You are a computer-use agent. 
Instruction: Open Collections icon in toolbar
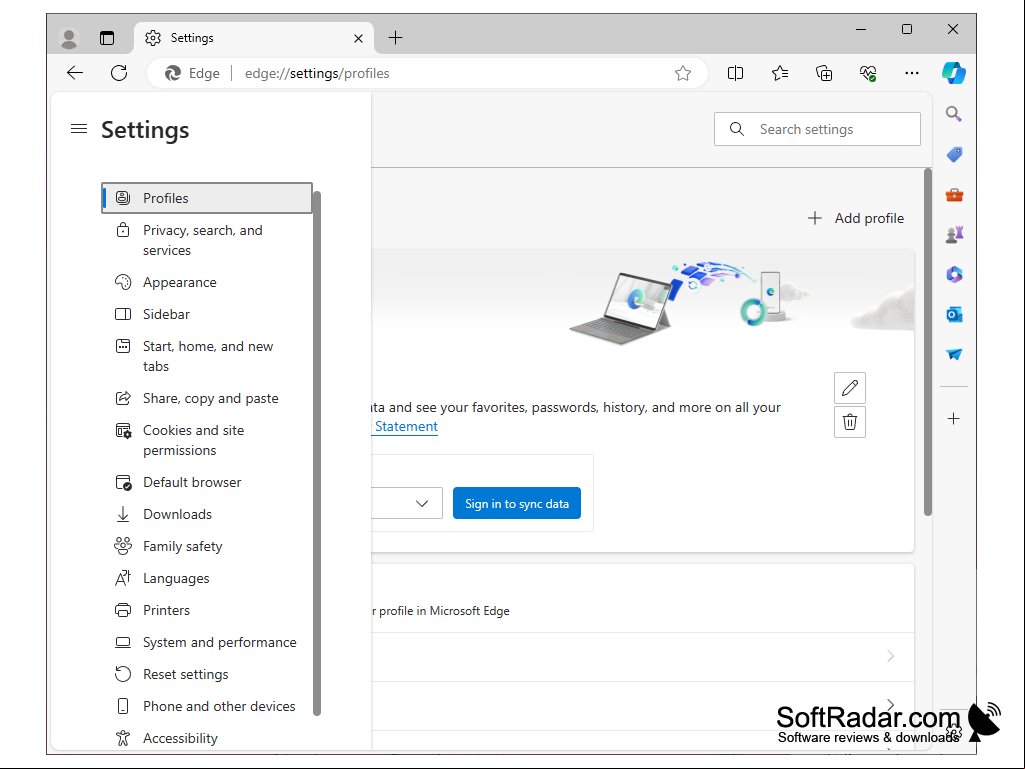(824, 73)
